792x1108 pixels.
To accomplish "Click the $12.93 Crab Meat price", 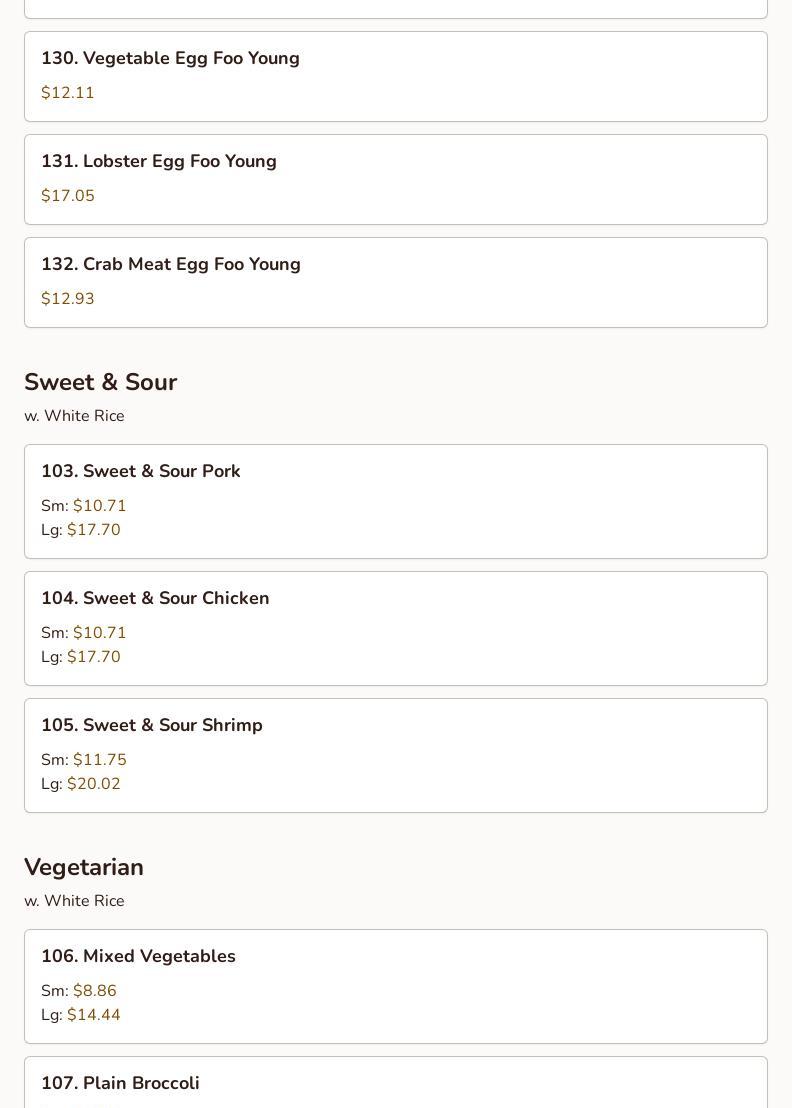I will [68, 299].
